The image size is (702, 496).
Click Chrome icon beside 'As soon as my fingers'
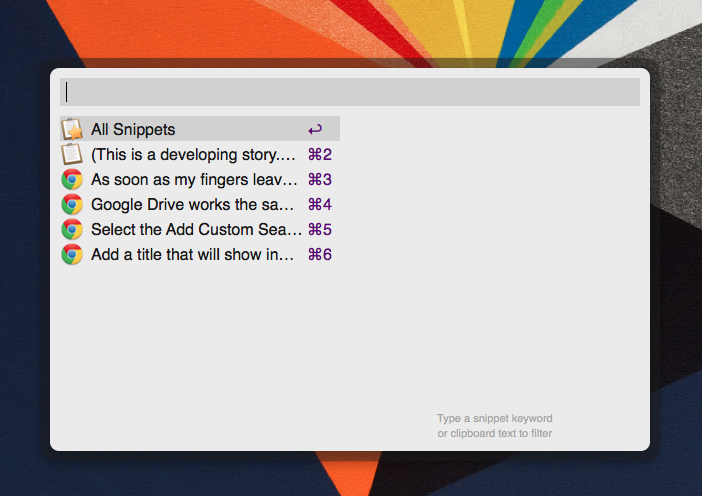(72, 180)
